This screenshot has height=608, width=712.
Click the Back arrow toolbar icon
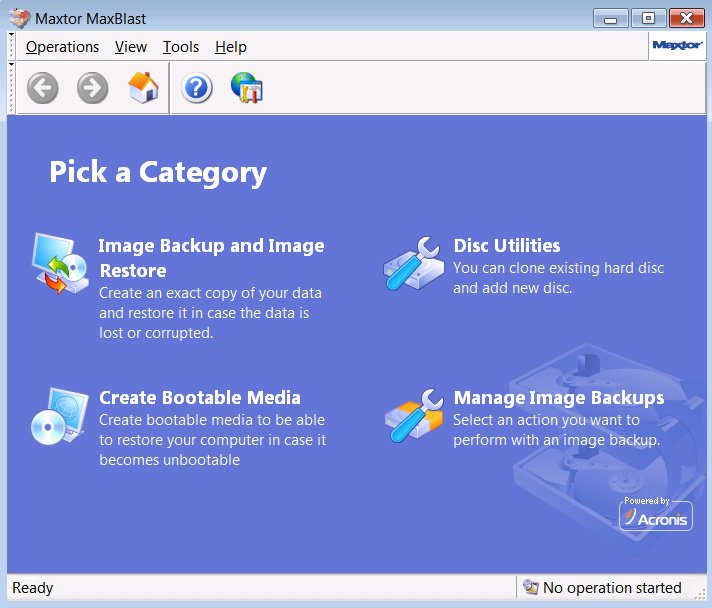43,88
